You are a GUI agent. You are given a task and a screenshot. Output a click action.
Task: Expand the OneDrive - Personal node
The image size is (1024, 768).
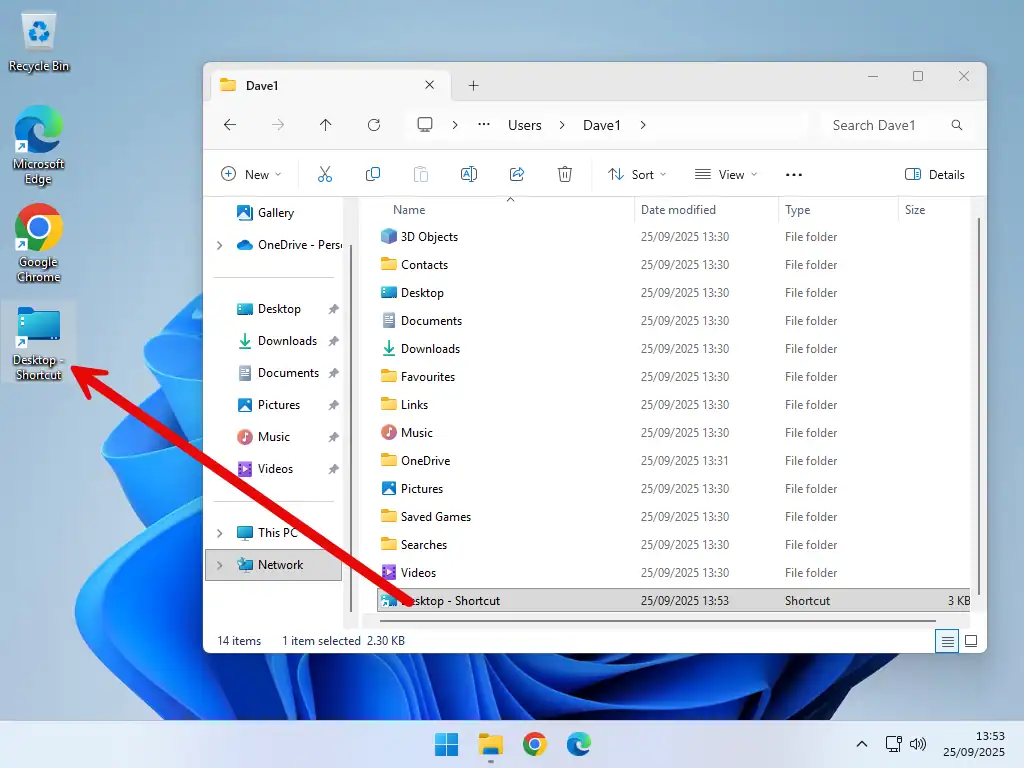click(219, 245)
